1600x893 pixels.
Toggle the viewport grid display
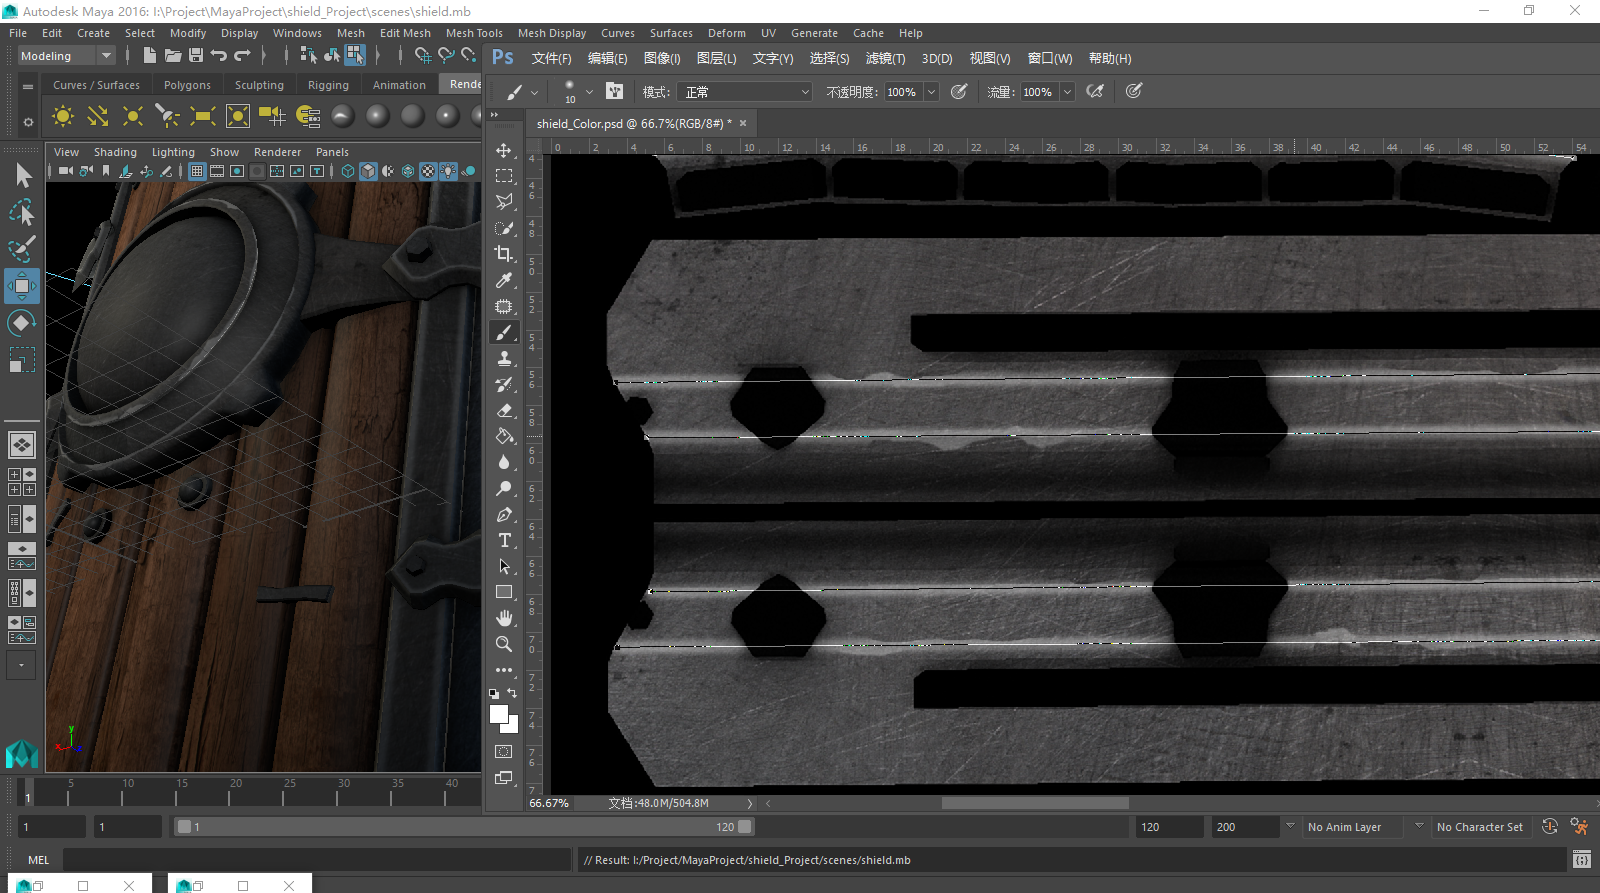197,171
